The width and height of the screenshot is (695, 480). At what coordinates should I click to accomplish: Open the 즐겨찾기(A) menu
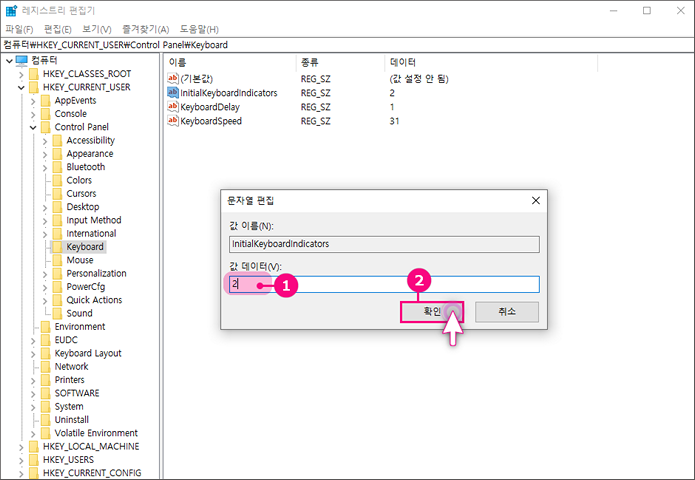(x=145, y=29)
